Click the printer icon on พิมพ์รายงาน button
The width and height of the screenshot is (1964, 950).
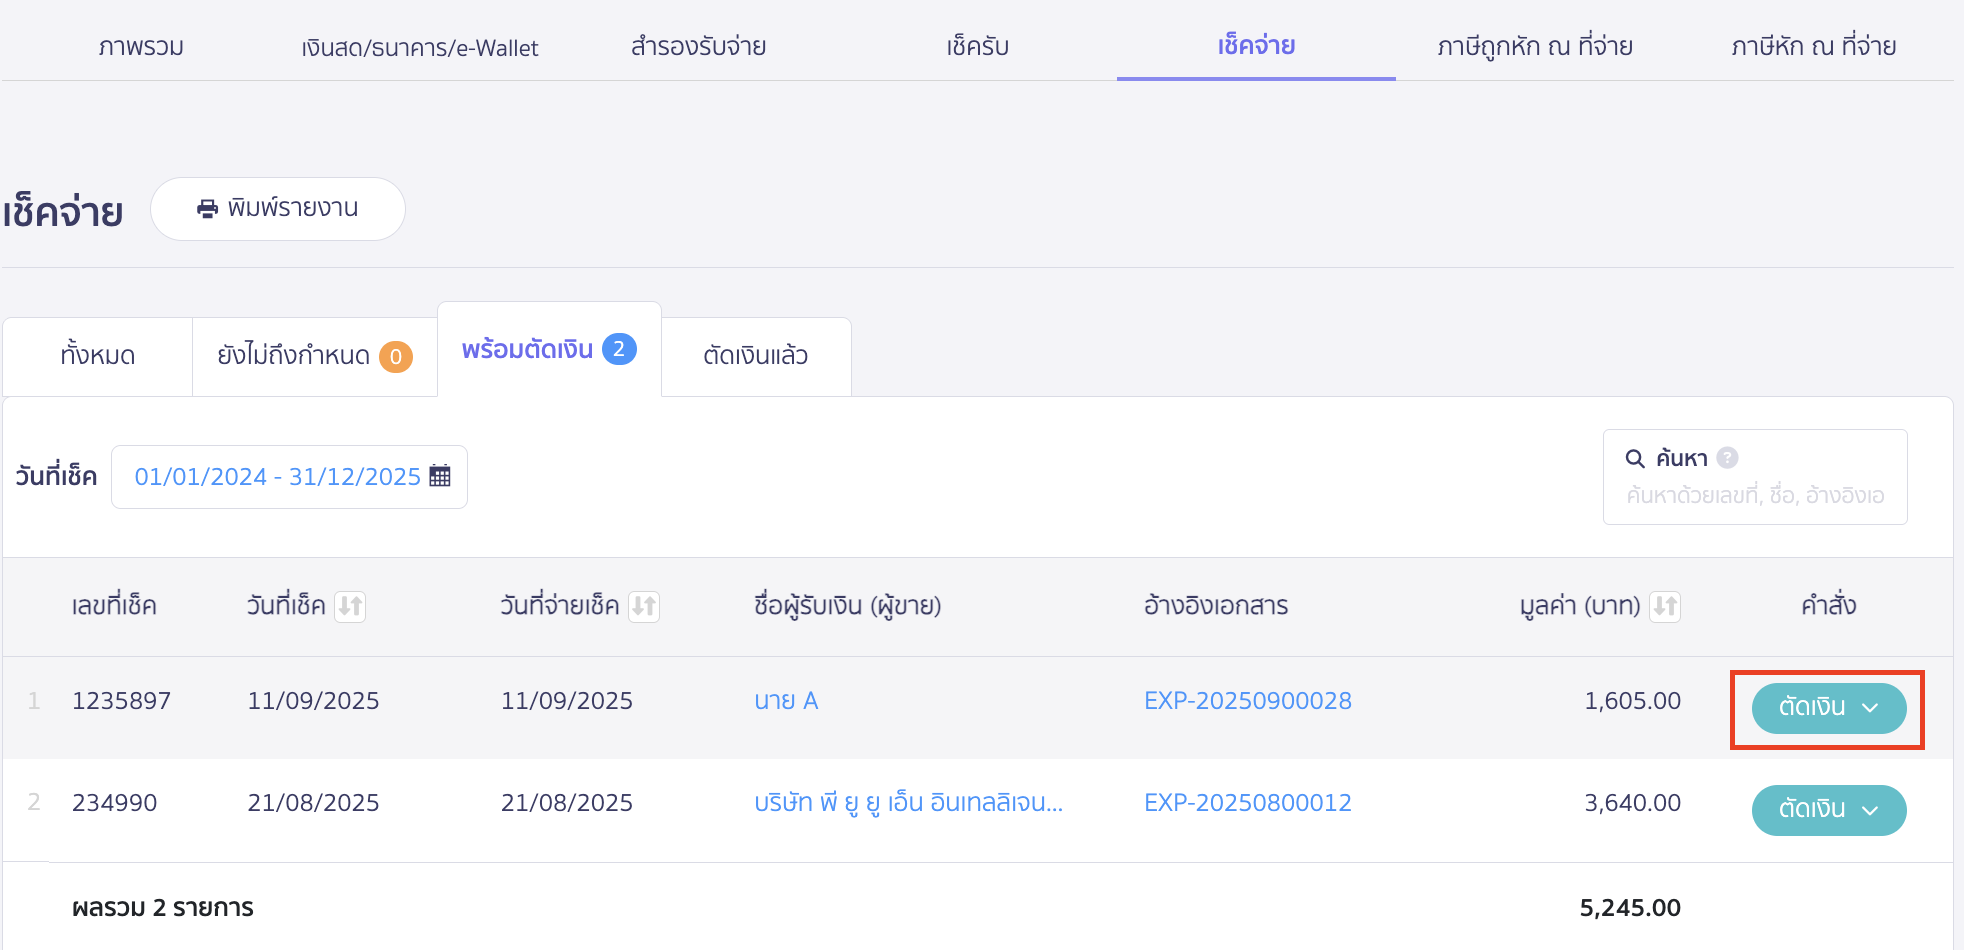tap(207, 209)
